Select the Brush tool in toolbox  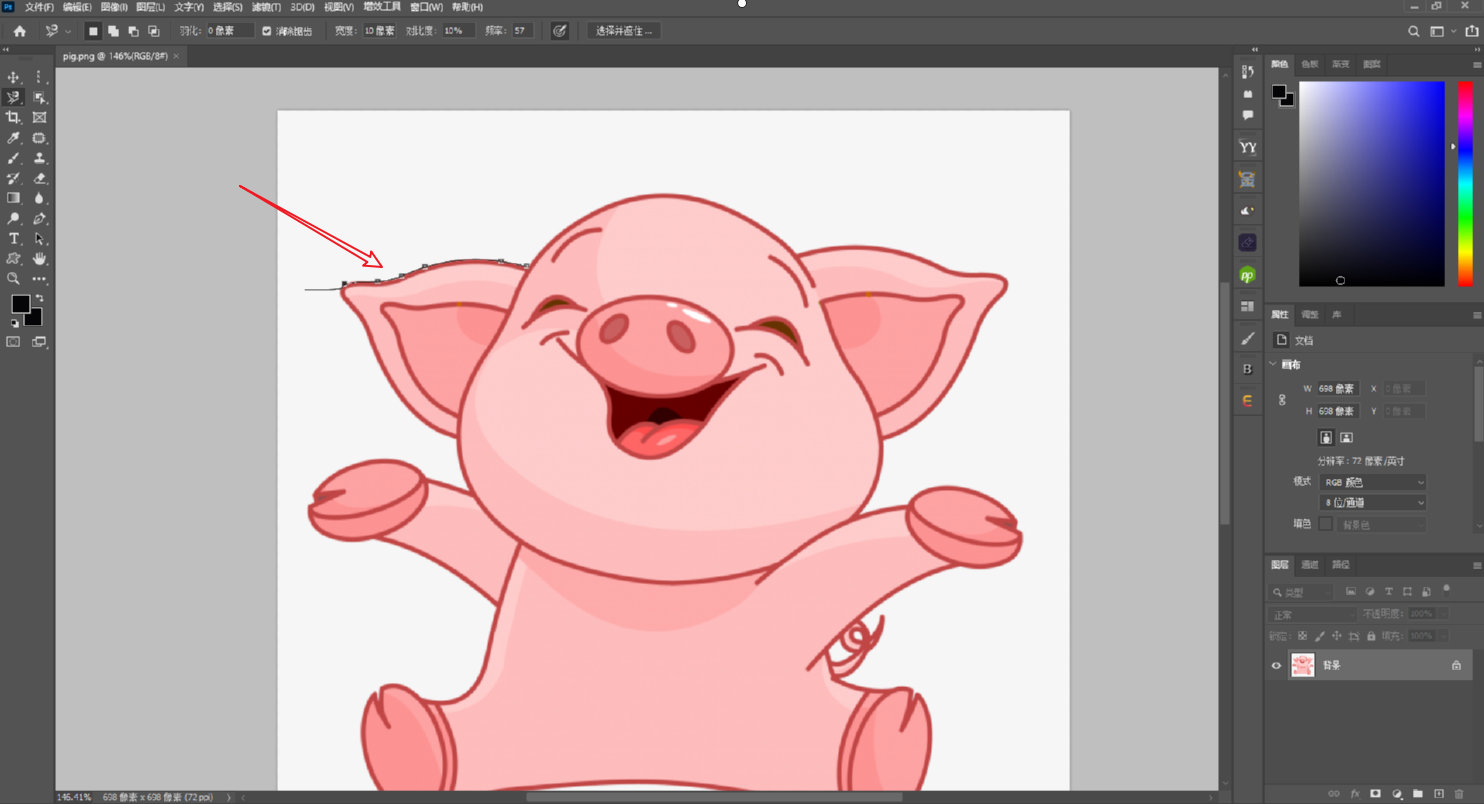pos(13,158)
